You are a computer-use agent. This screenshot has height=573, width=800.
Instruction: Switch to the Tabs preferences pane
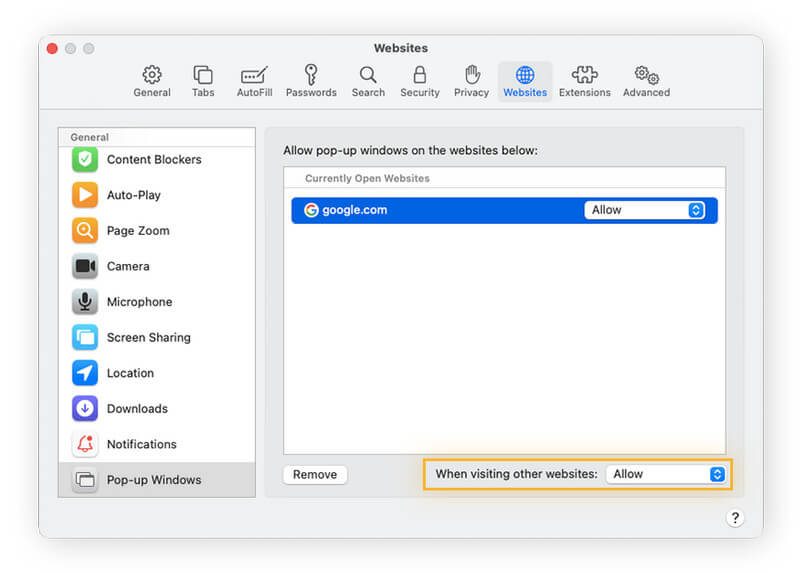[203, 81]
